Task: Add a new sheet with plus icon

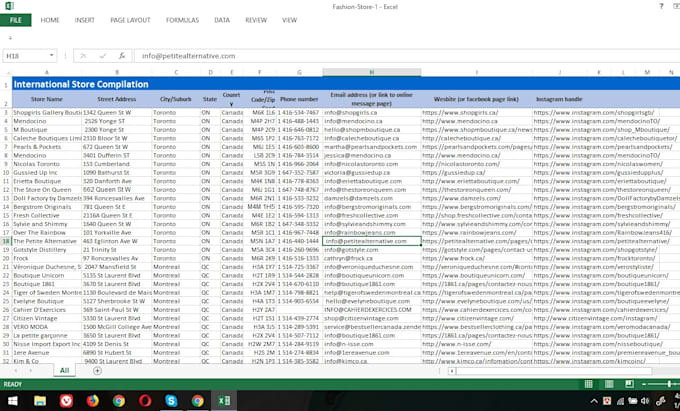Action: click(97, 371)
